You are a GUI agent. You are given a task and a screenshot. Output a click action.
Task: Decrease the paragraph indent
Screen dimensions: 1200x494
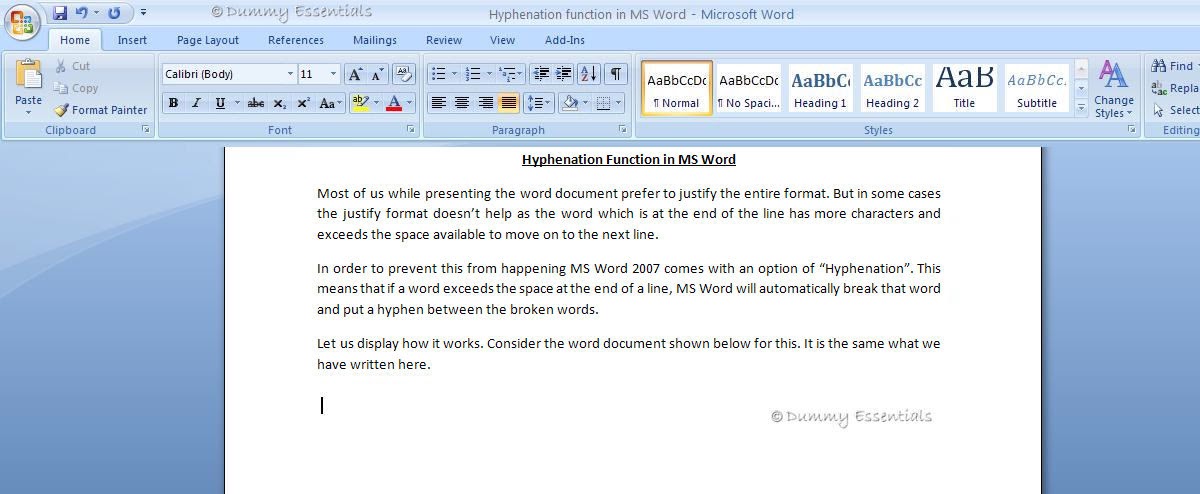pos(541,74)
